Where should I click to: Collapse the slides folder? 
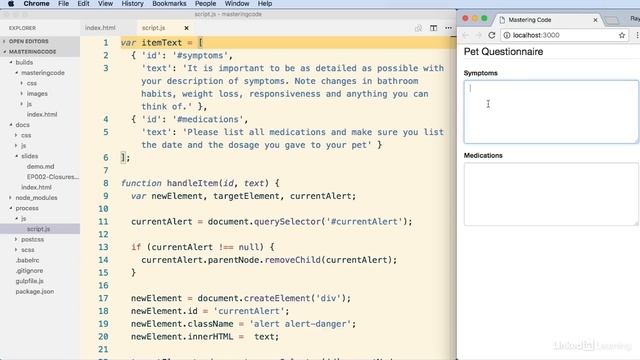click(x=29, y=156)
